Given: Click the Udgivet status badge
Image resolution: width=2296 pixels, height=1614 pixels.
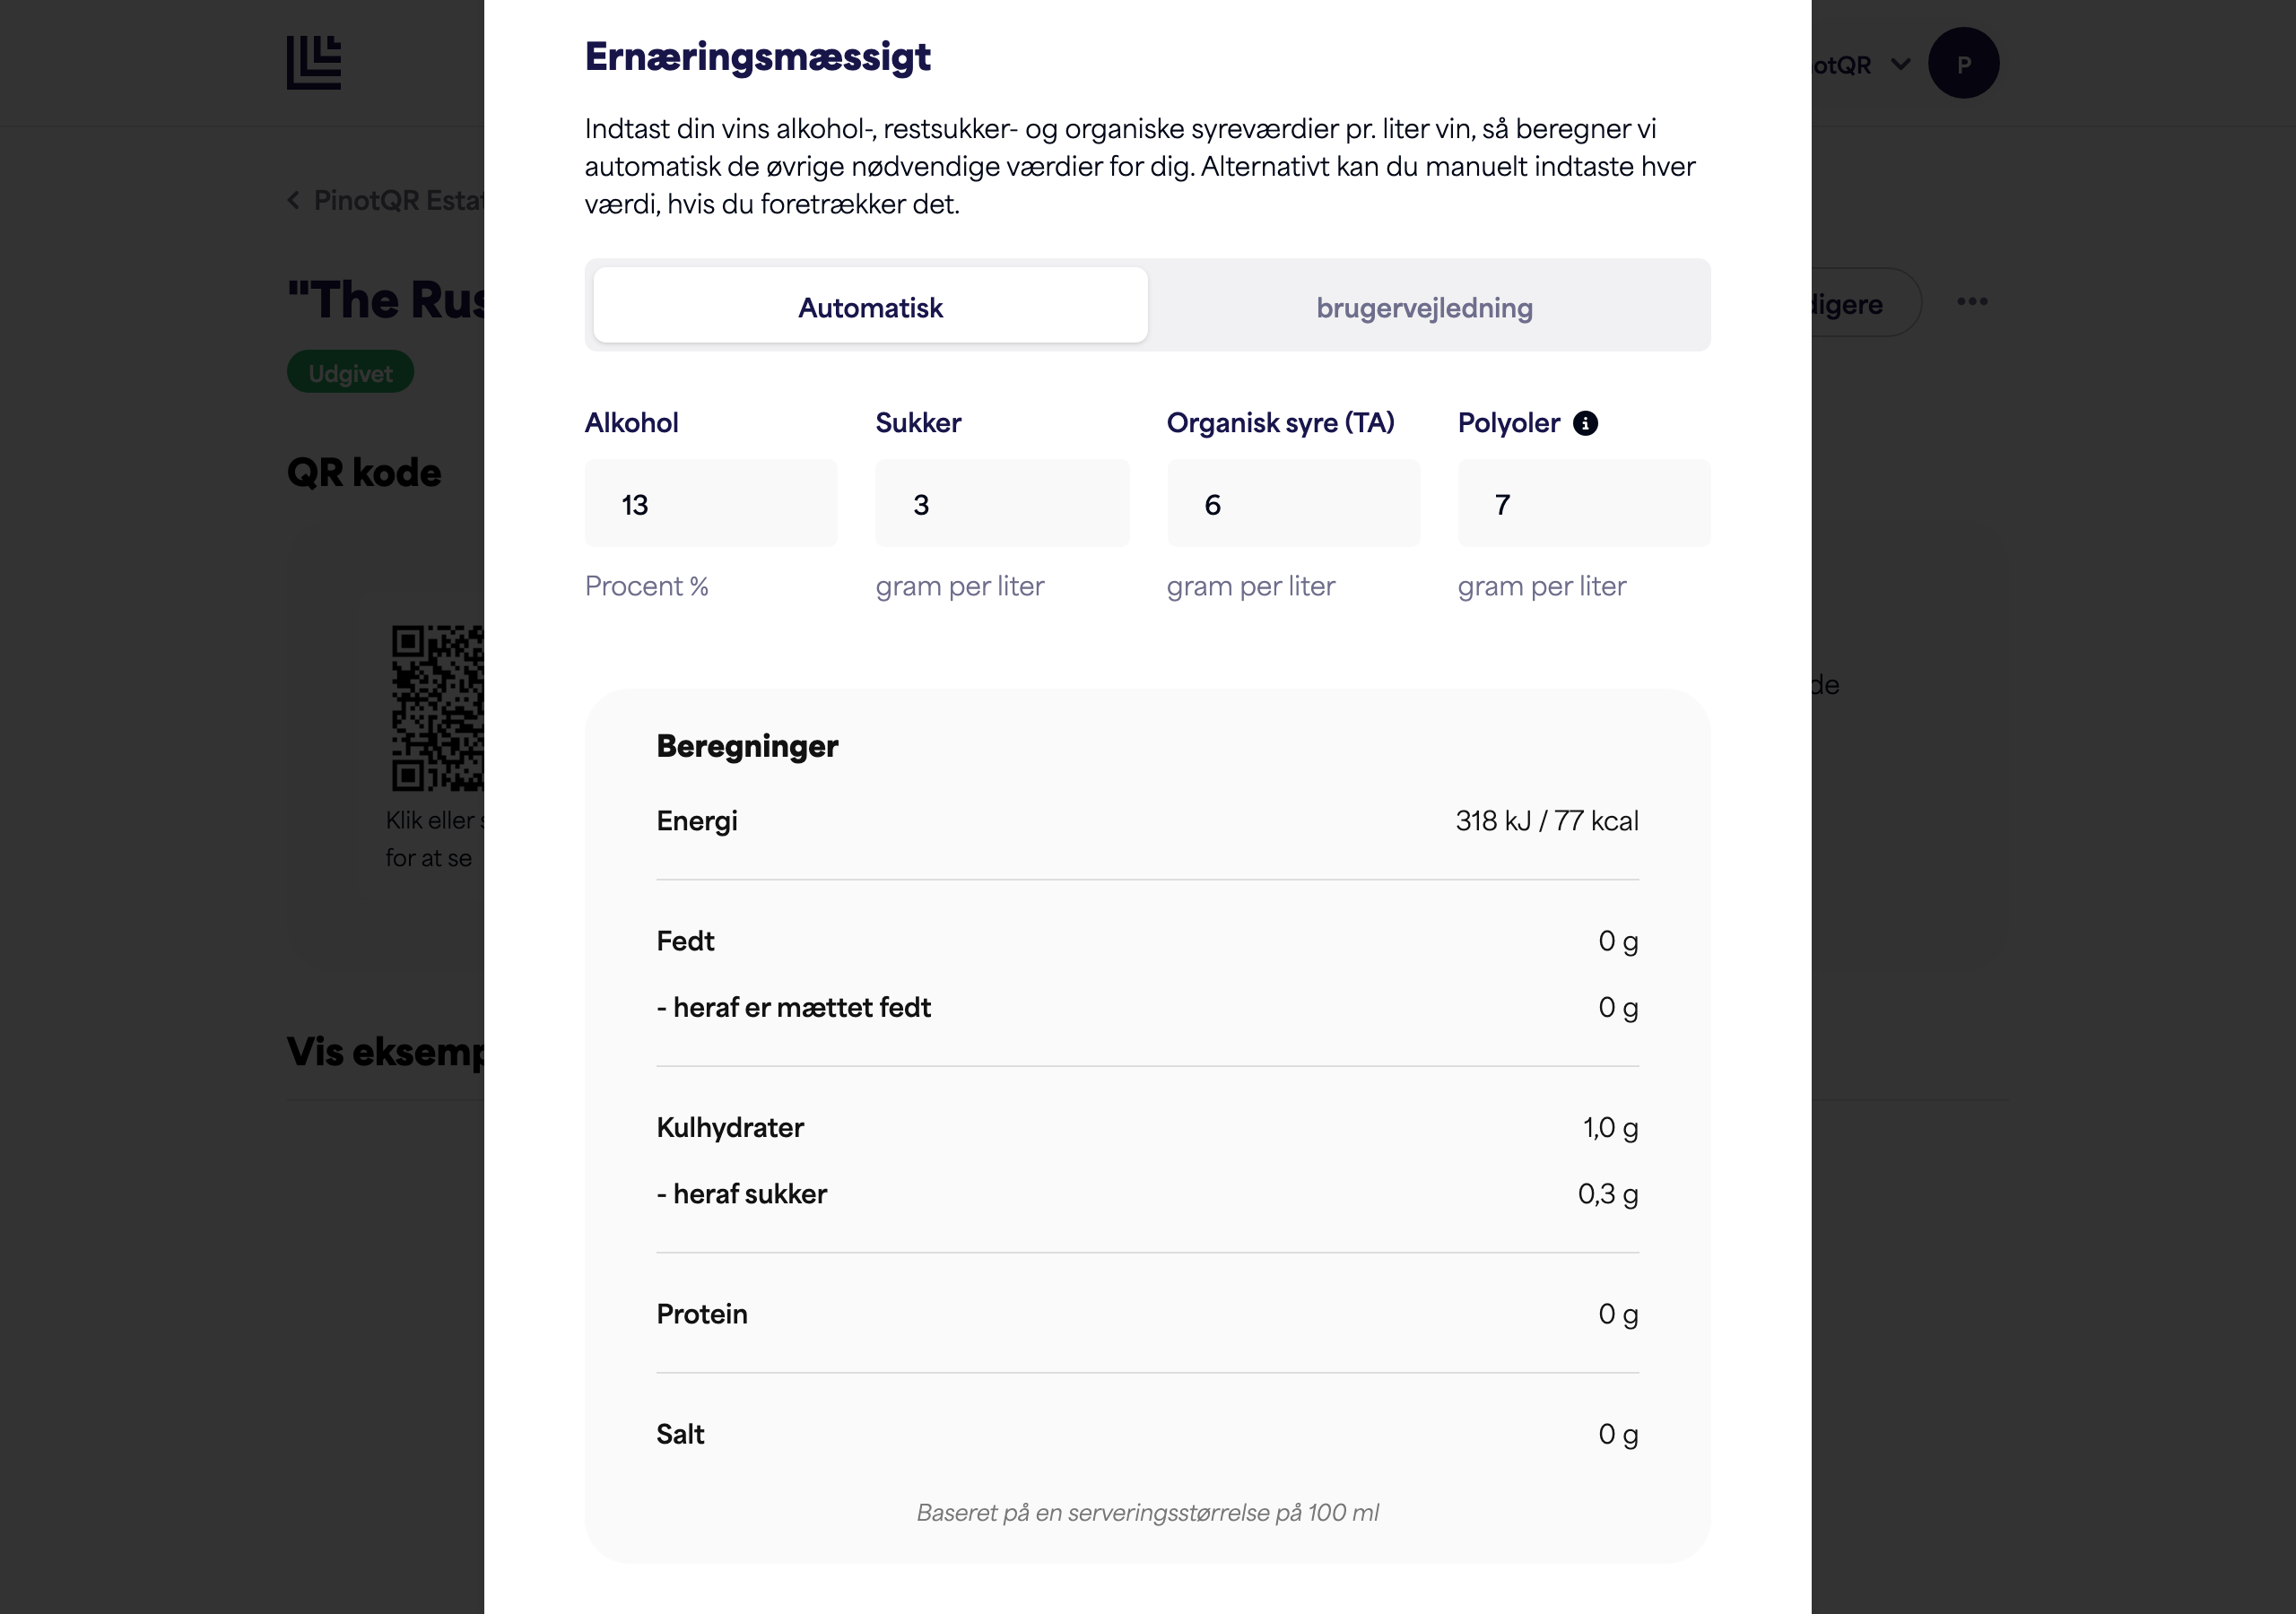Looking at the screenshot, I should click(x=350, y=372).
